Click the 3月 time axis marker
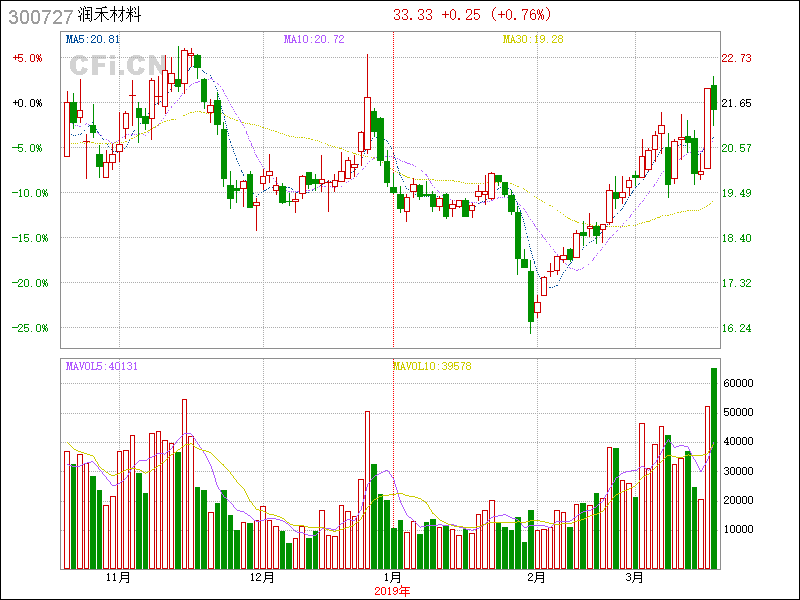This screenshot has height=600, width=800. (x=634, y=578)
